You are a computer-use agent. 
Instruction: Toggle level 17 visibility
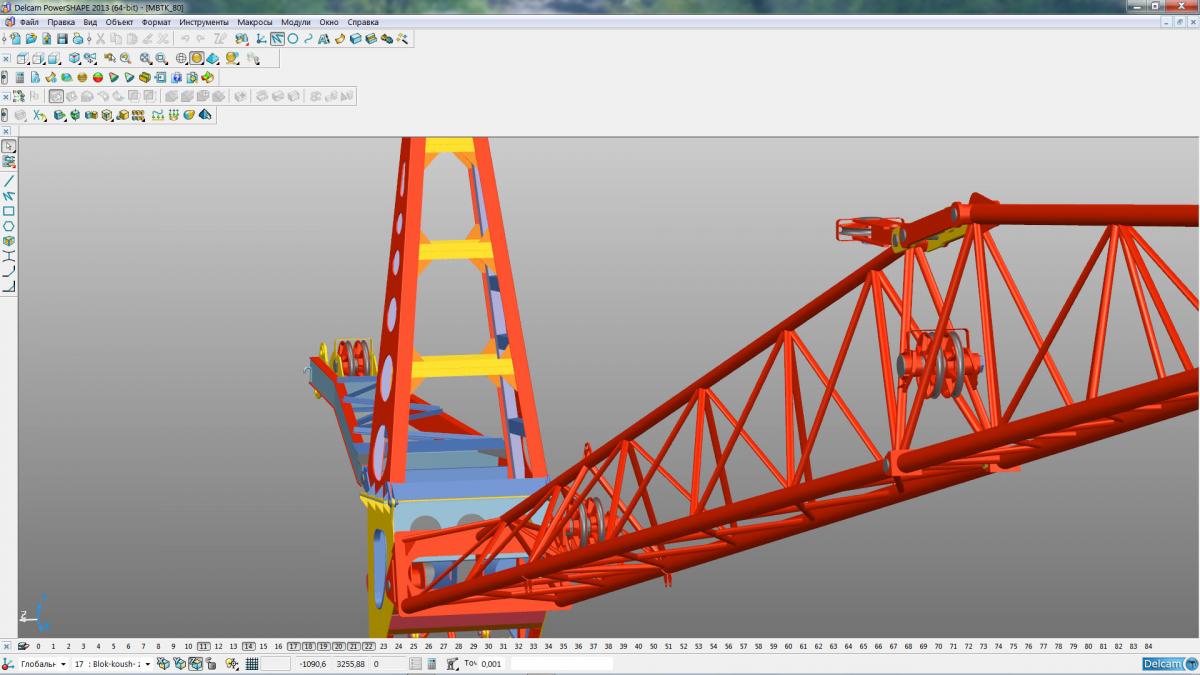pos(293,646)
